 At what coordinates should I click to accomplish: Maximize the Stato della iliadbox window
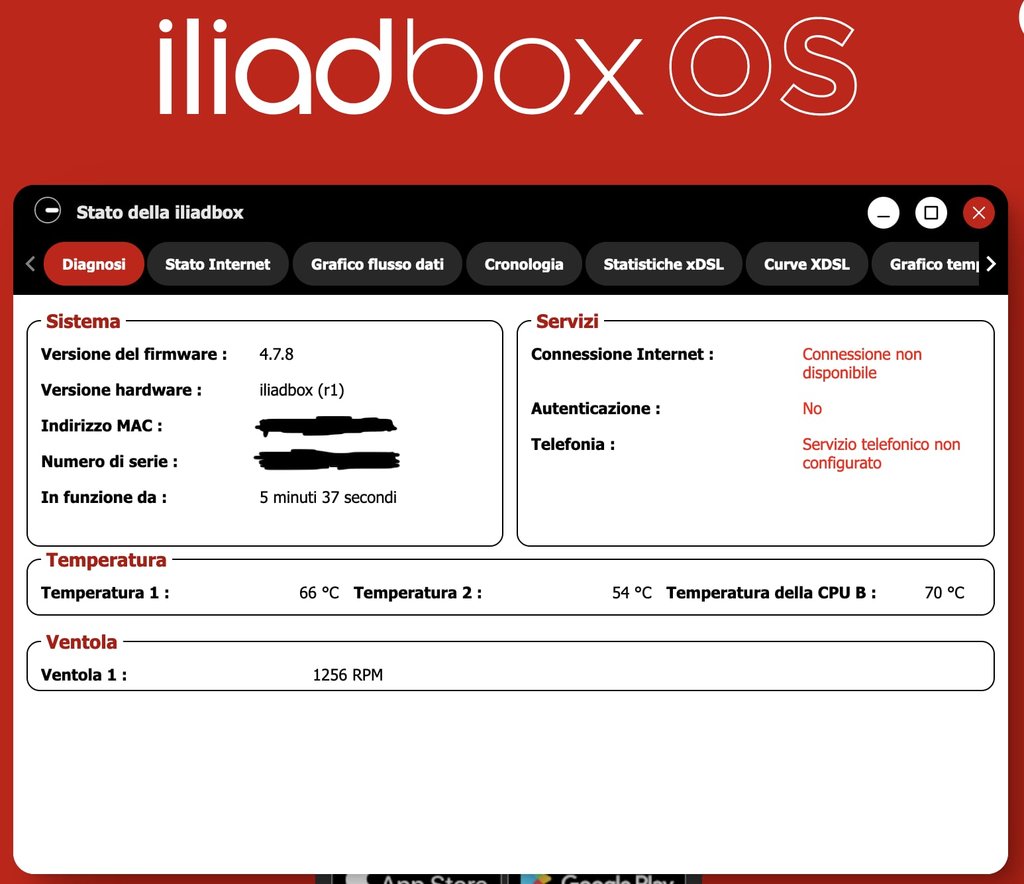point(931,213)
